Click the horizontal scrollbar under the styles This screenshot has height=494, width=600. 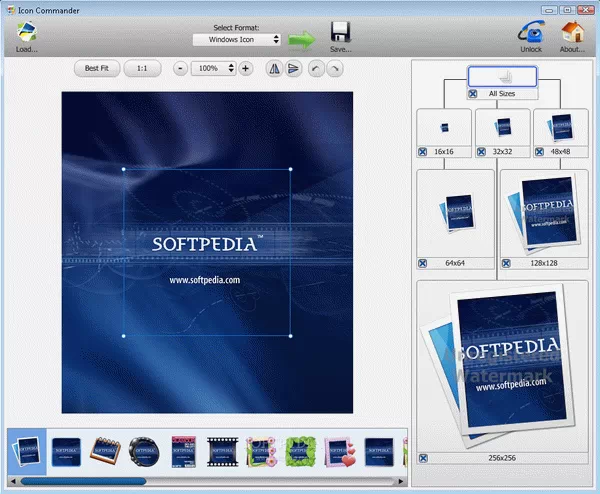pyautogui.click(x=84, y=481)
